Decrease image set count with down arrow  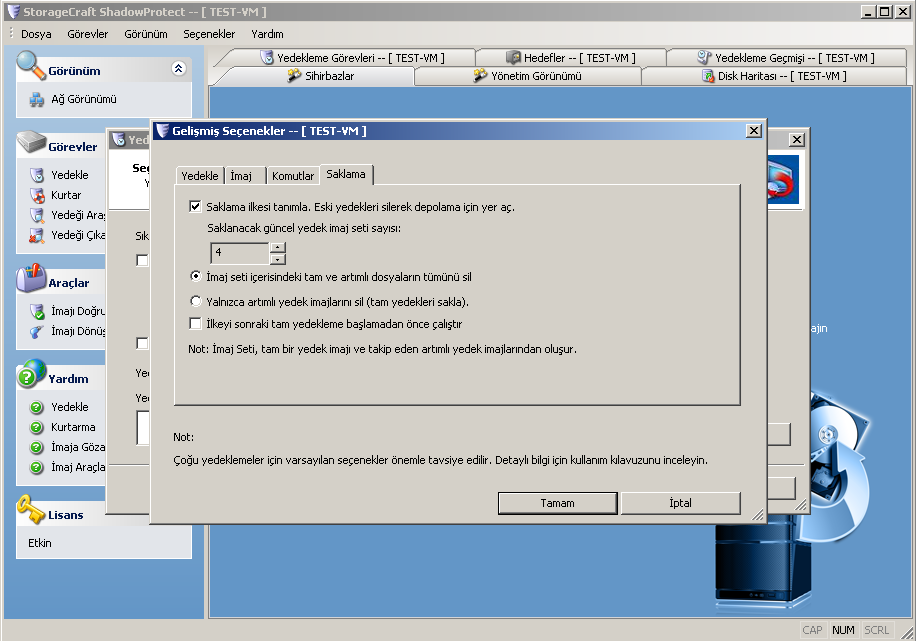[278, 259]
